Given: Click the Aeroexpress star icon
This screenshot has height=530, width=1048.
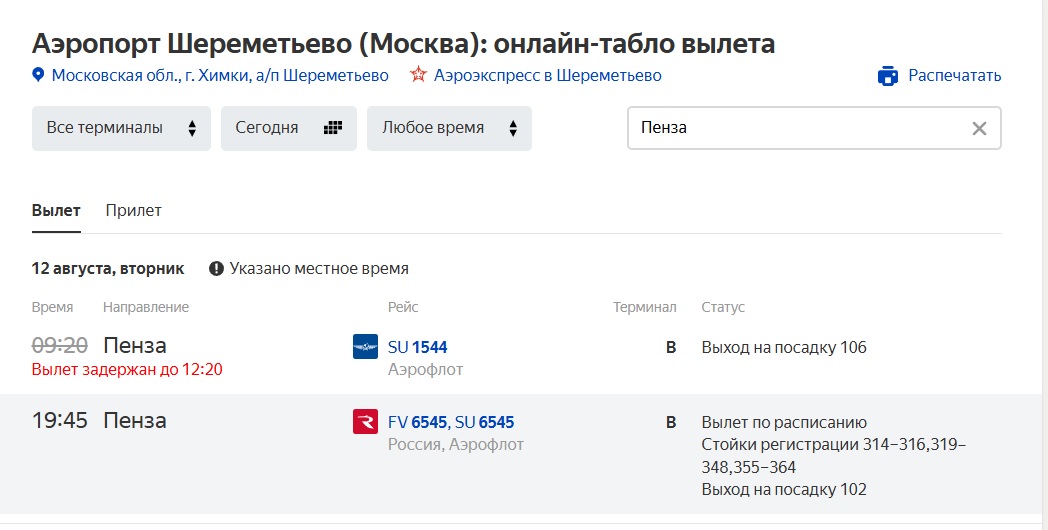Looking at the screenshot, I should 419,75.
